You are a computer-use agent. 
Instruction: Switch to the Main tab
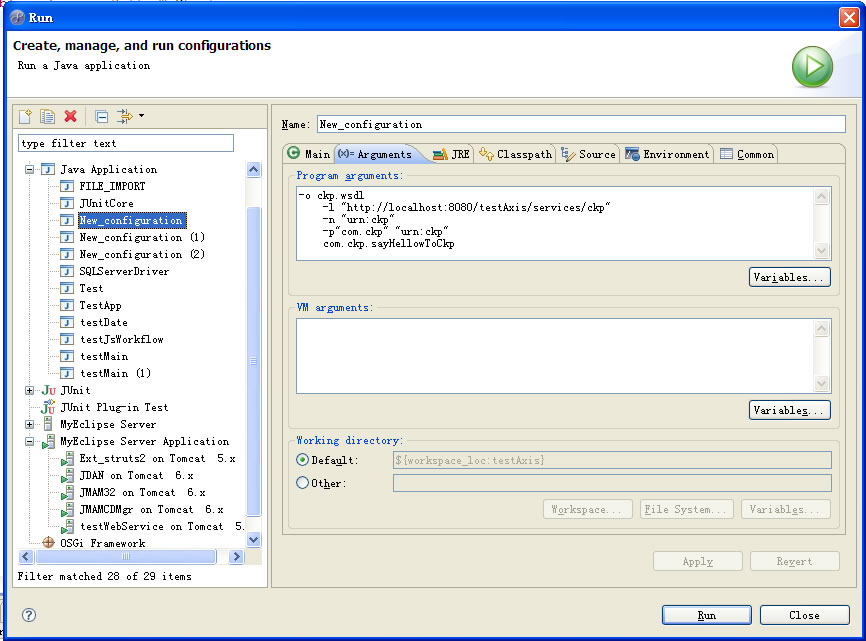309,154
